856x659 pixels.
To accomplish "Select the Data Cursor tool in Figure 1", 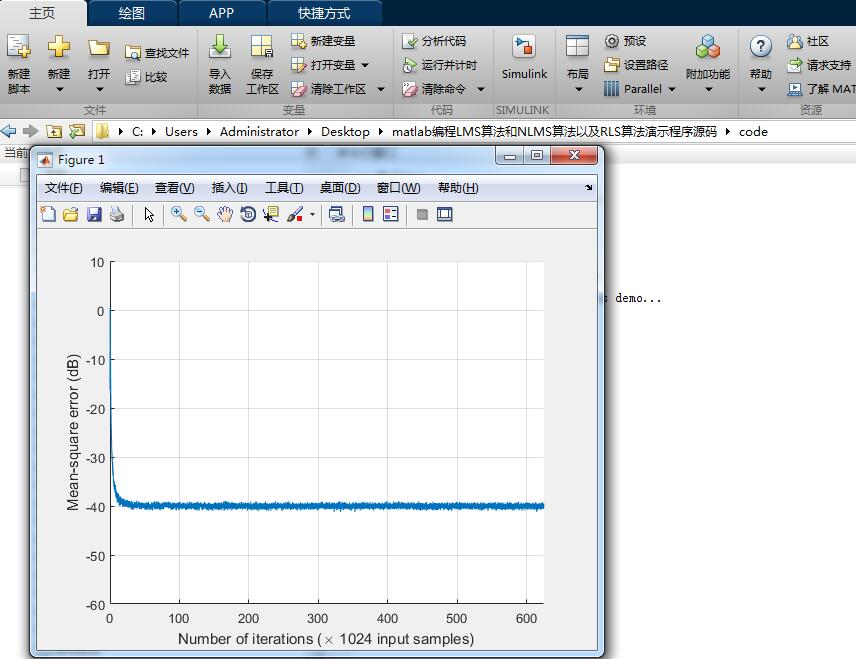I will (271, 214).
